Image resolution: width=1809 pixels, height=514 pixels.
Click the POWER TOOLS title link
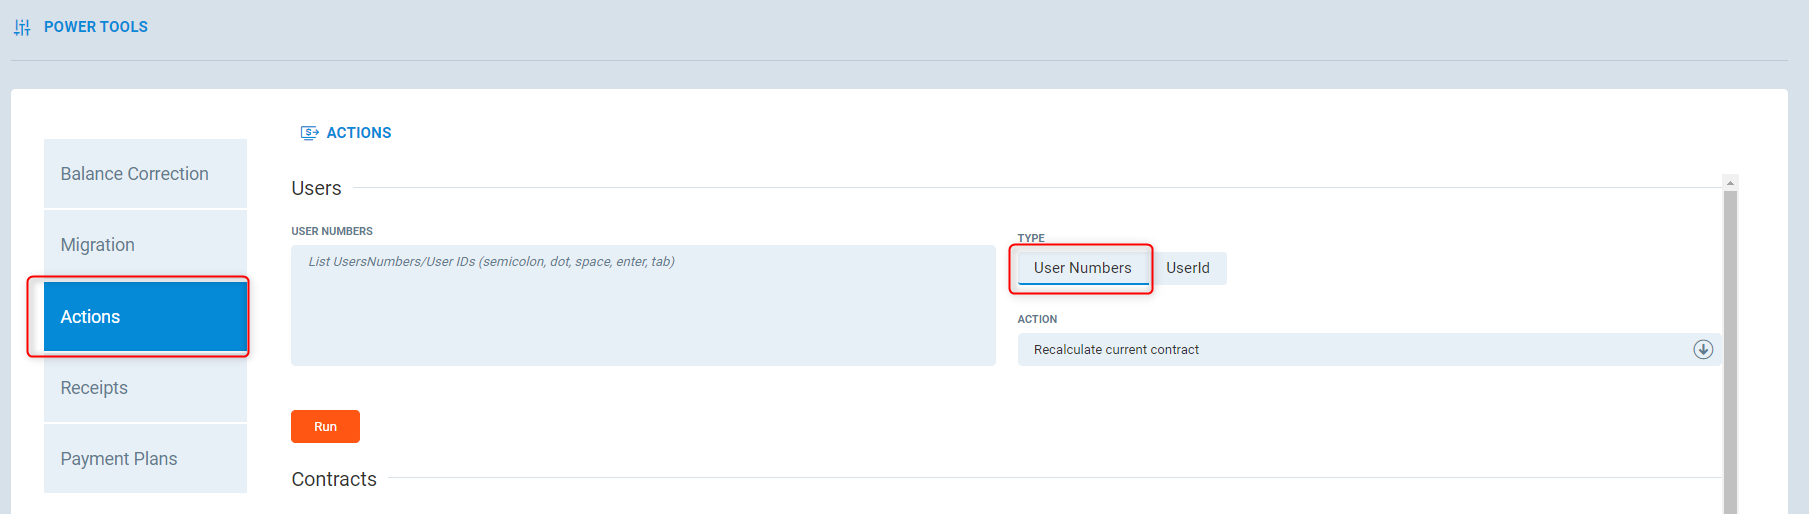[x=96, y=27]
